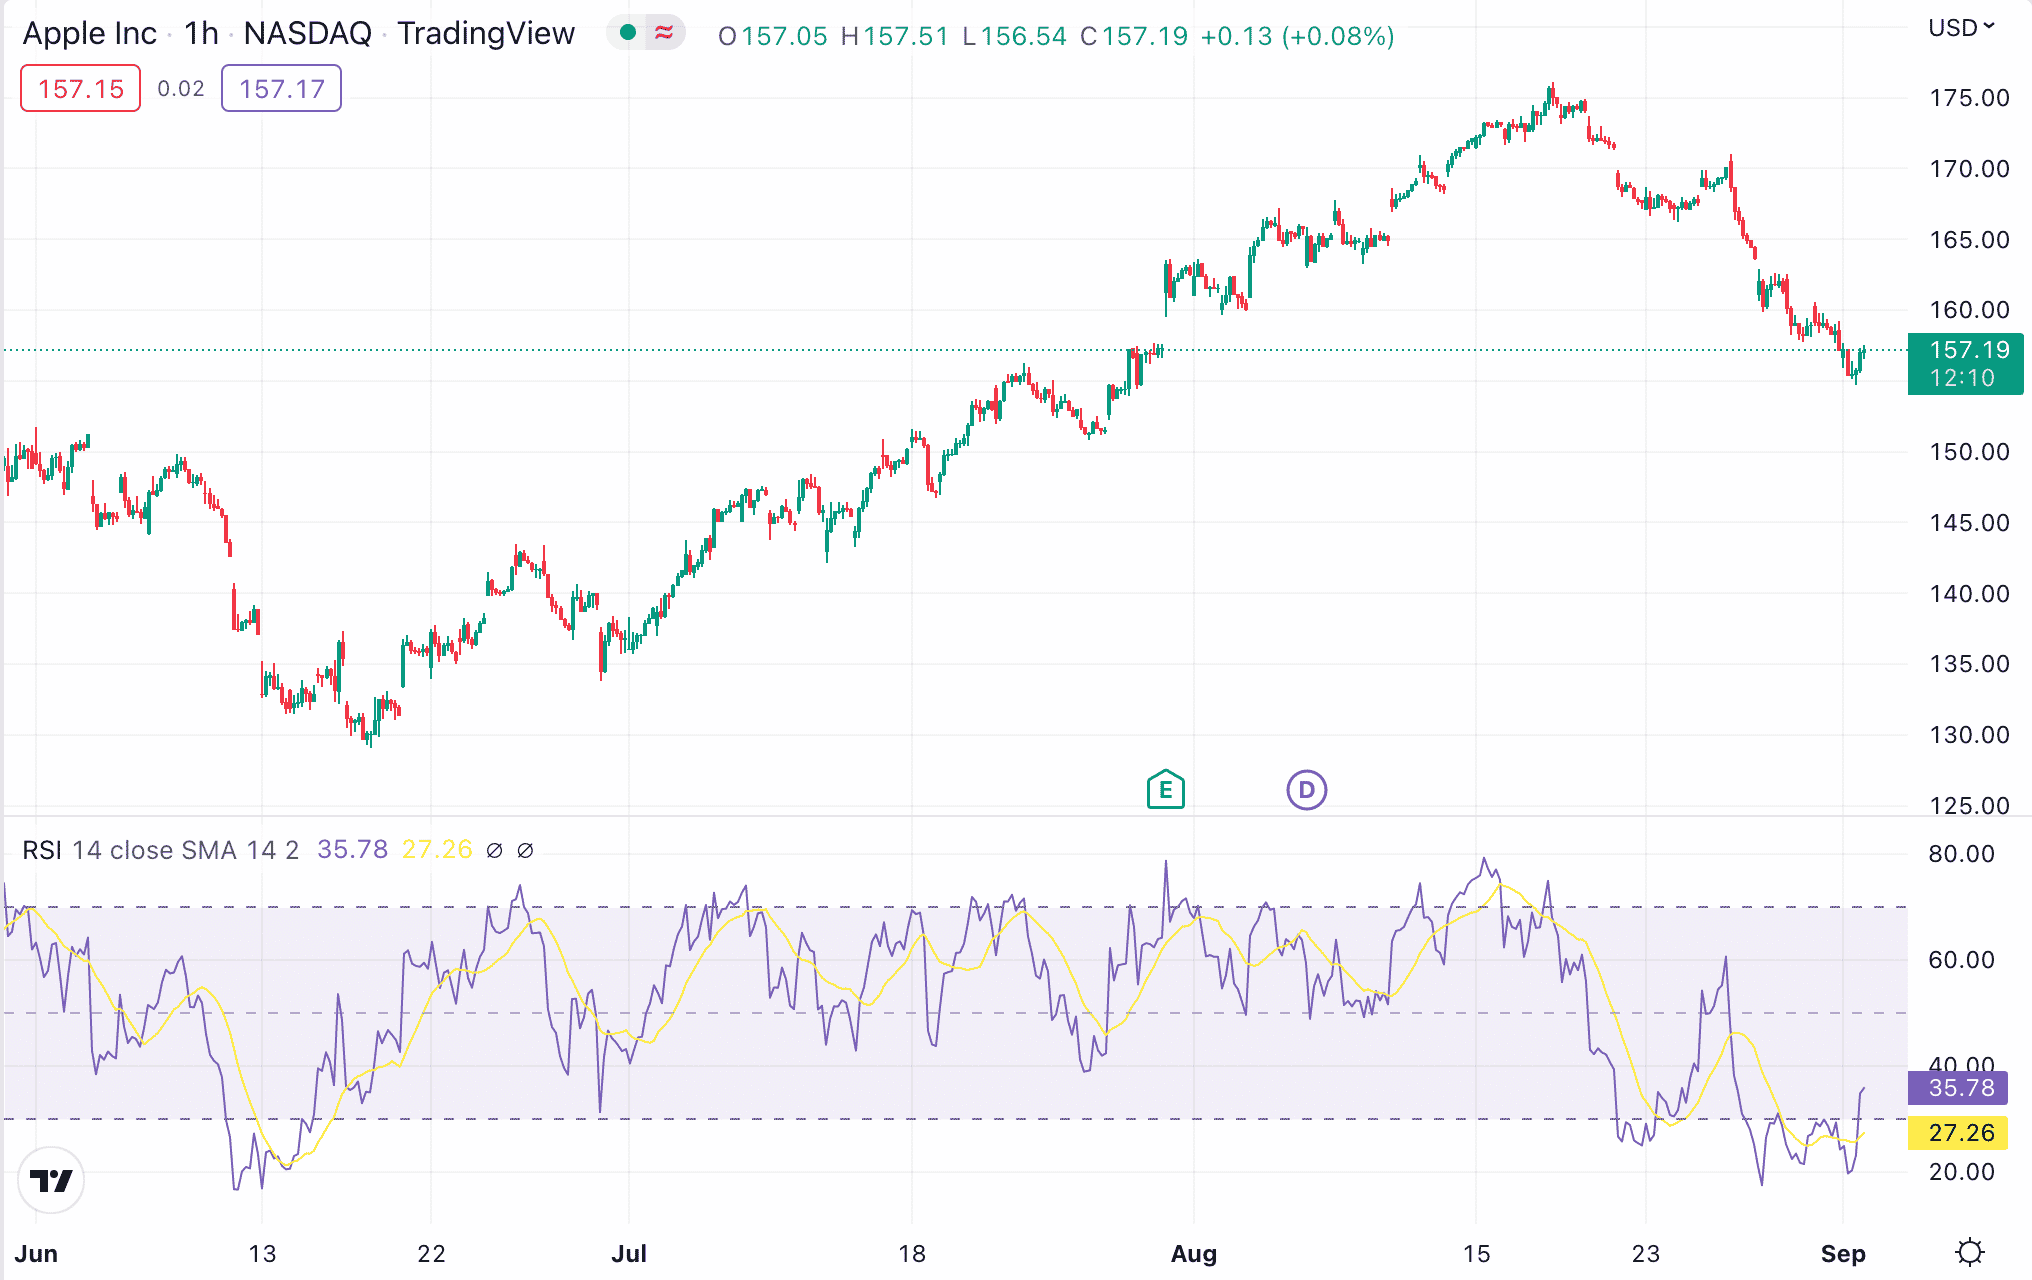2032x1280 pixels.
Task: Click the 80.00 RSI axis label
Action: pos(1961,854)
